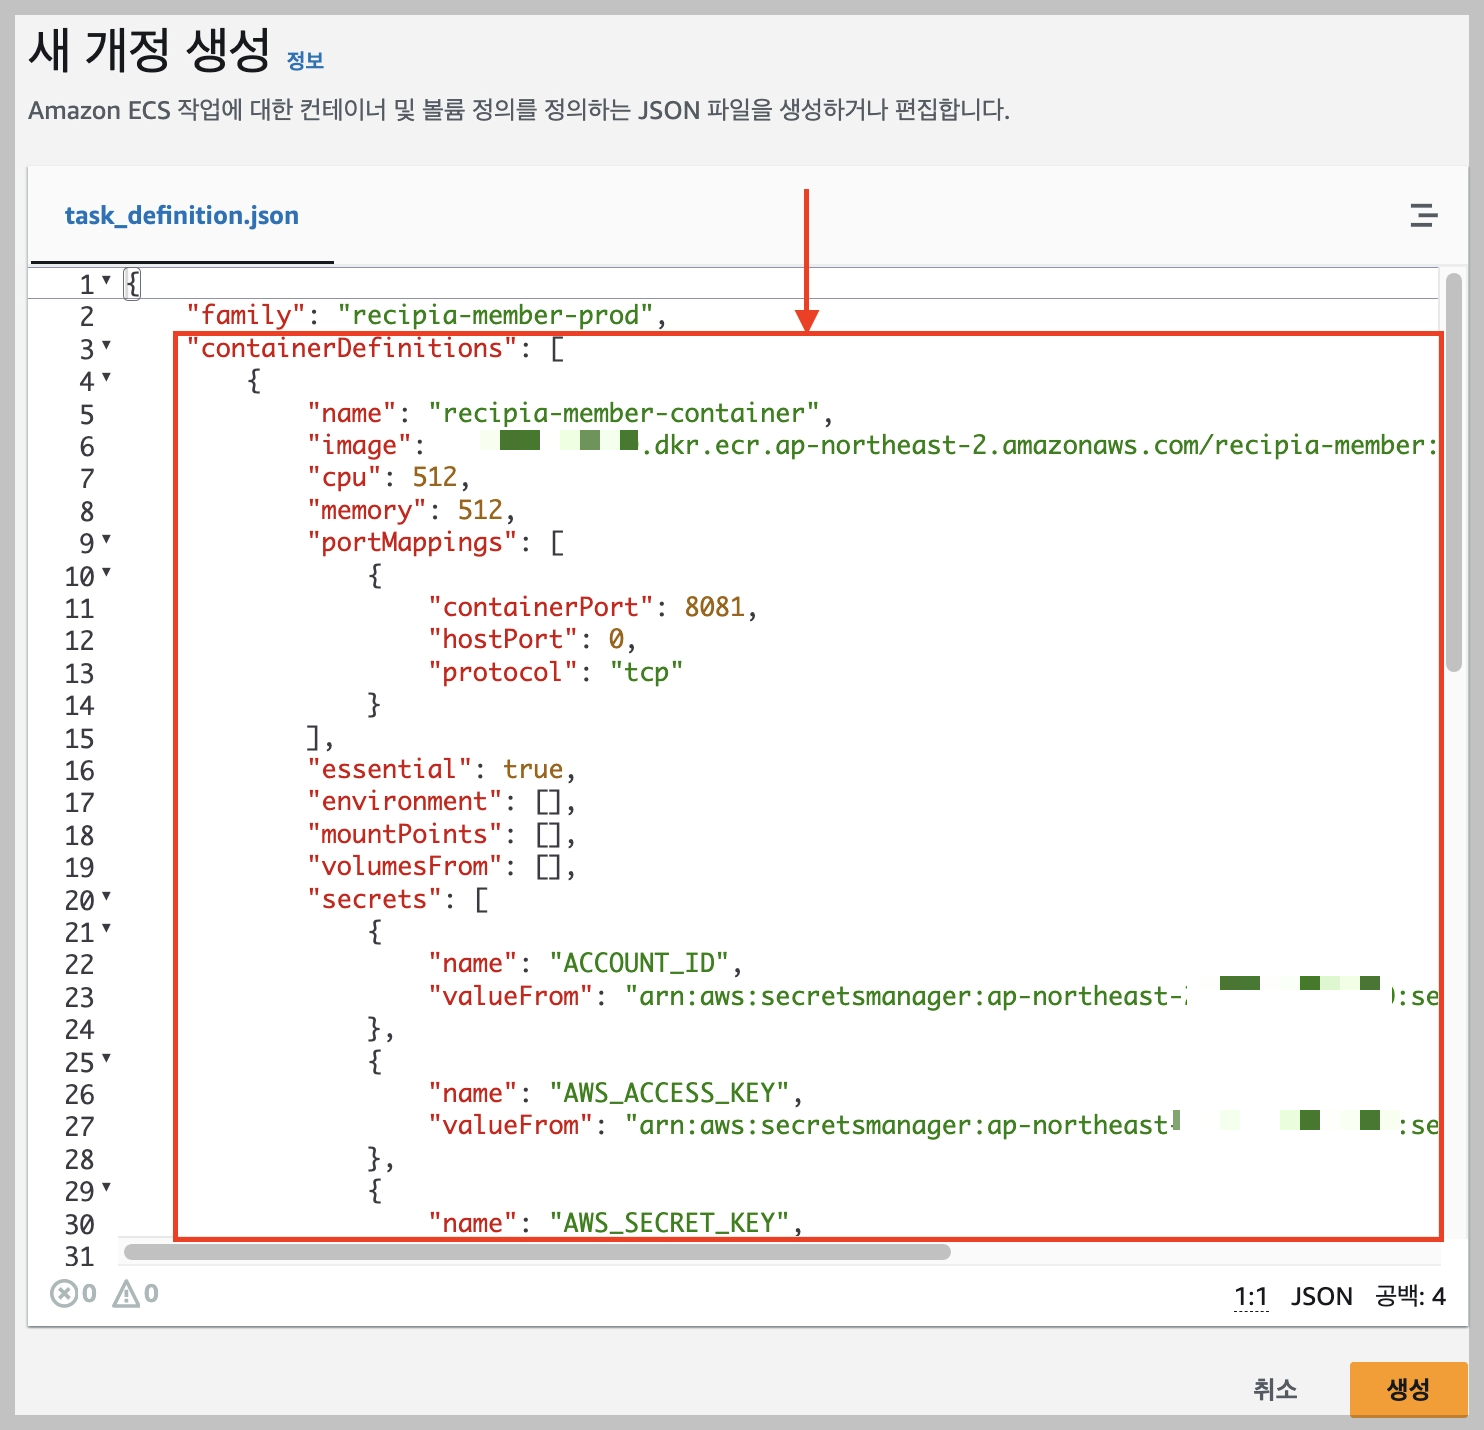Click the 공백: 4 indentation setting
Screen dimensions: 1484x1430
1408,1296
